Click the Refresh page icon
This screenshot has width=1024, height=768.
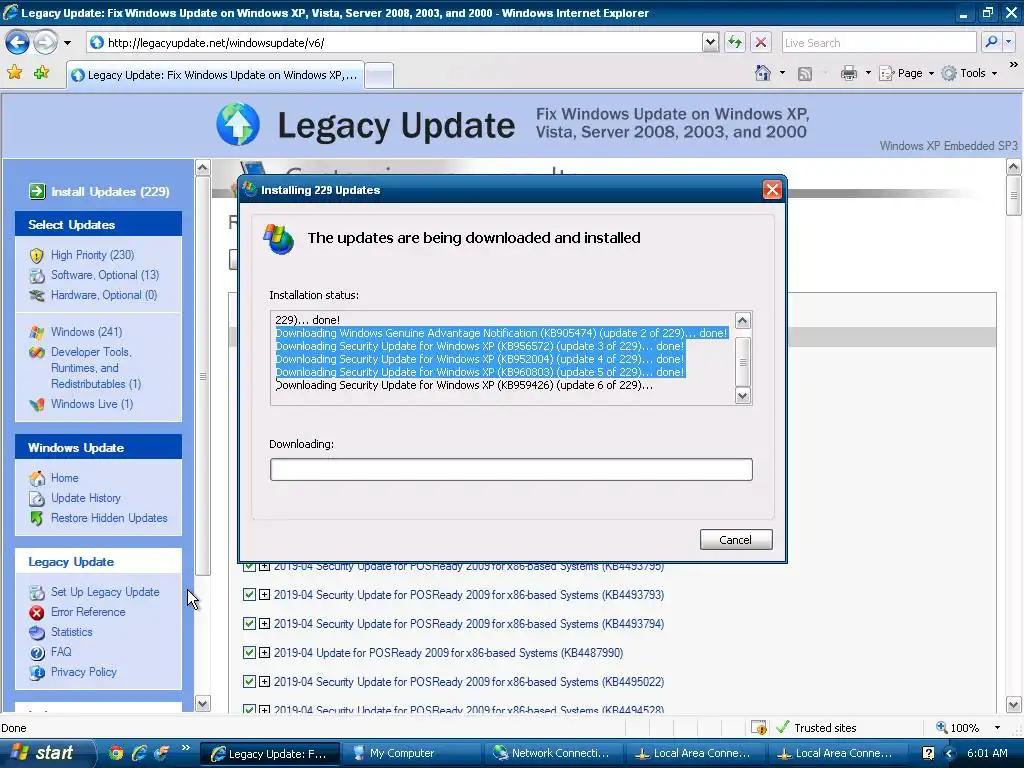(x=735, y=42)
